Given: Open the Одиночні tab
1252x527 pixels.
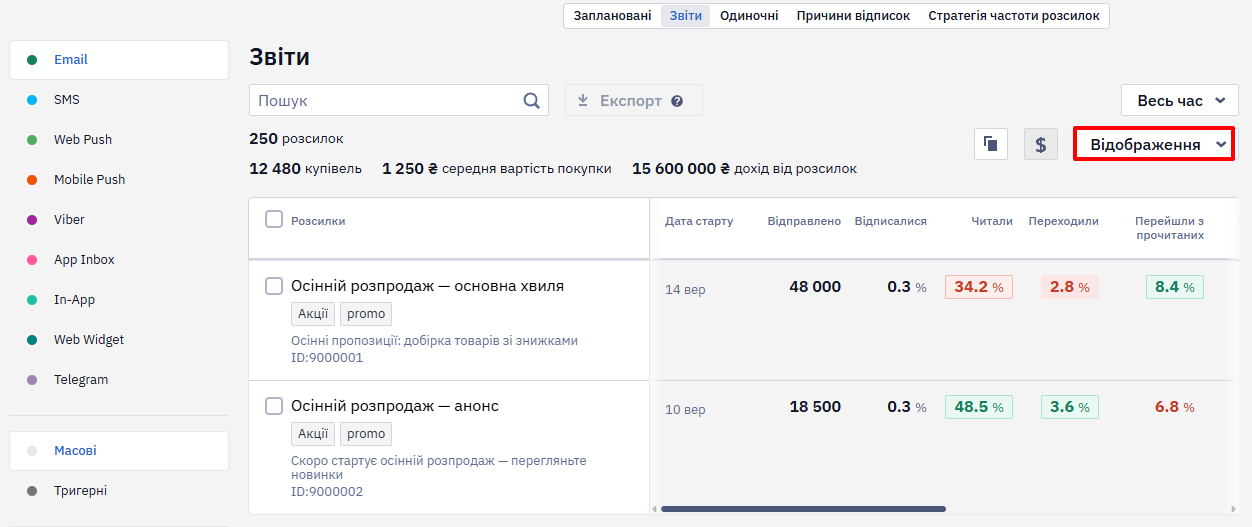Looking at the screenshot, I should (749, 16).
